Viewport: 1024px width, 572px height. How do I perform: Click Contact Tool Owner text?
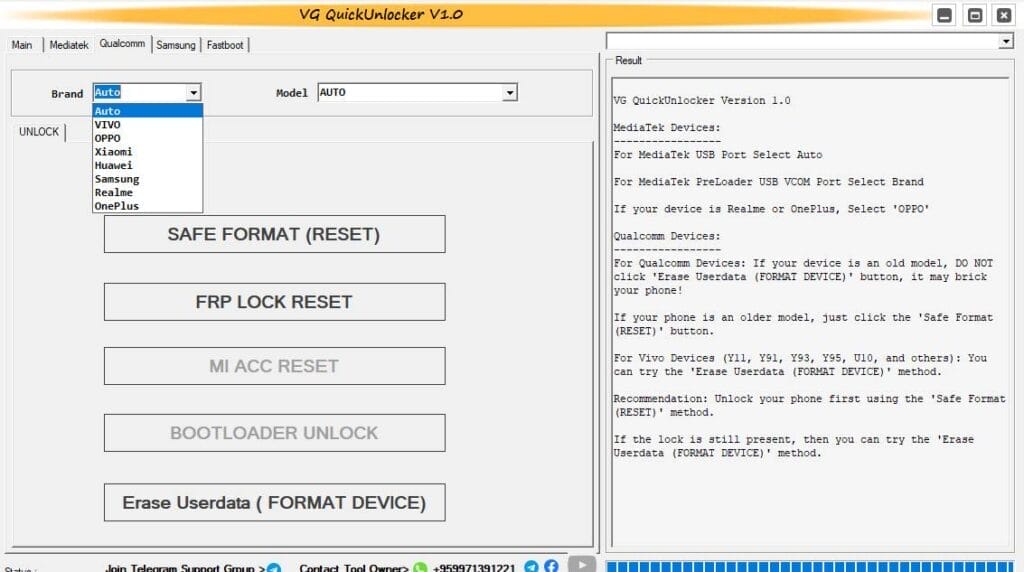click(354, 568)
